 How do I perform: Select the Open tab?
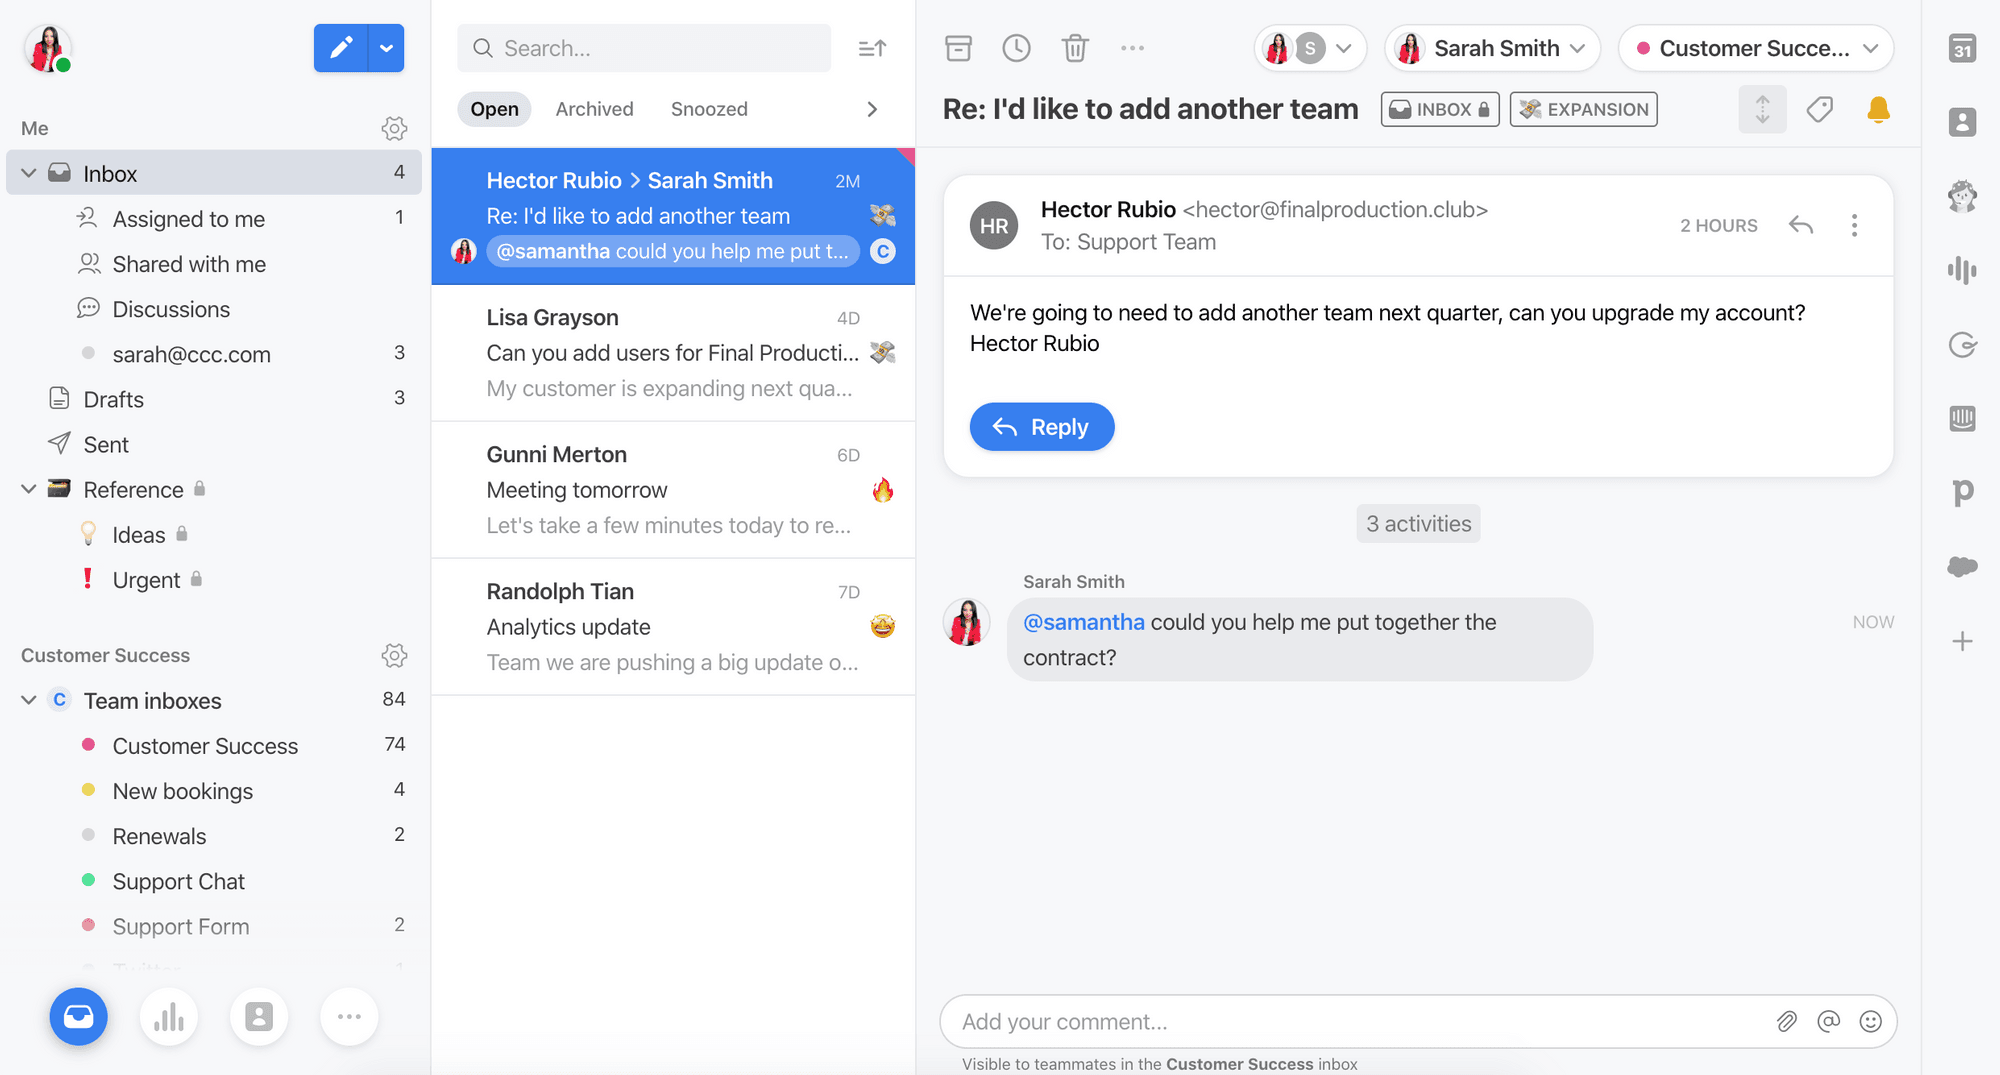(x=494, y=109)
